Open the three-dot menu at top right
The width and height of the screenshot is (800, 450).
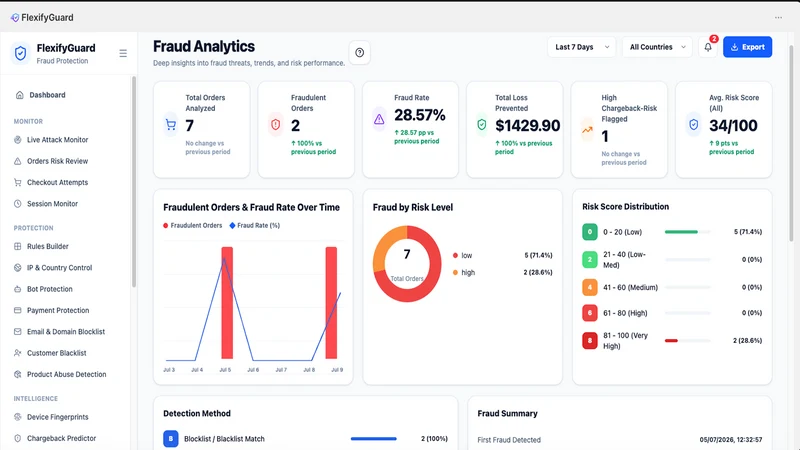tap(778, 17)
